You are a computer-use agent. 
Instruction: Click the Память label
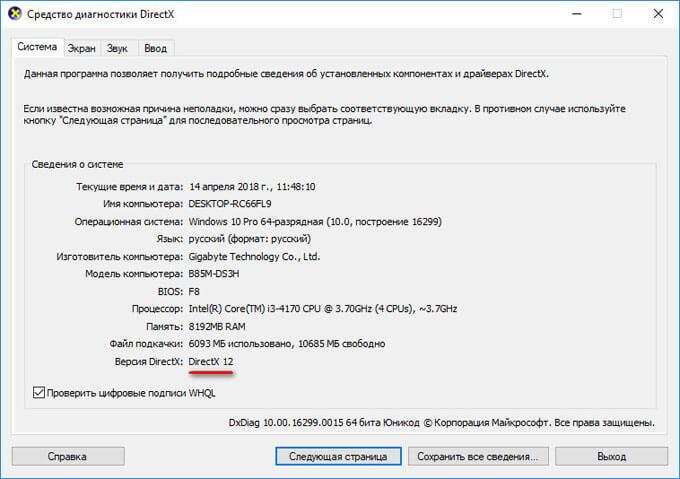pyautogui.click(x=165, y=326)
